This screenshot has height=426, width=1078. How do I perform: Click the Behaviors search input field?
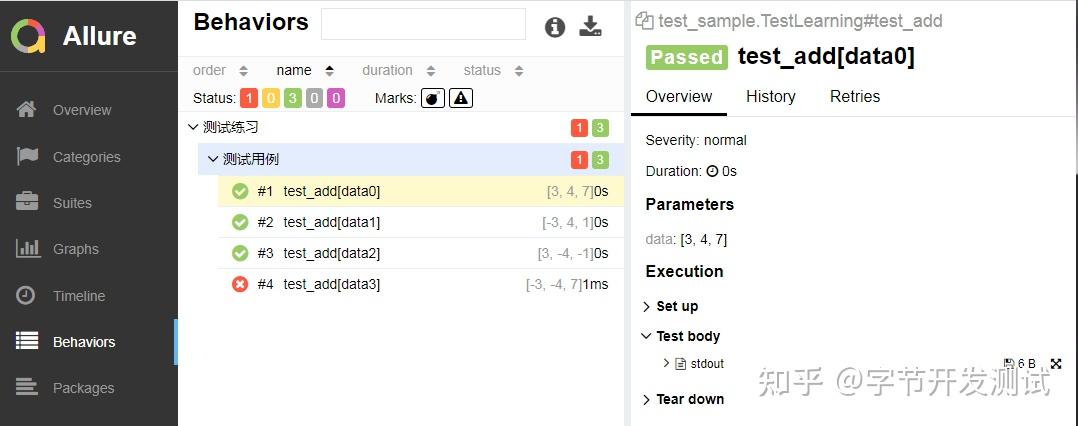click(423, 24)
